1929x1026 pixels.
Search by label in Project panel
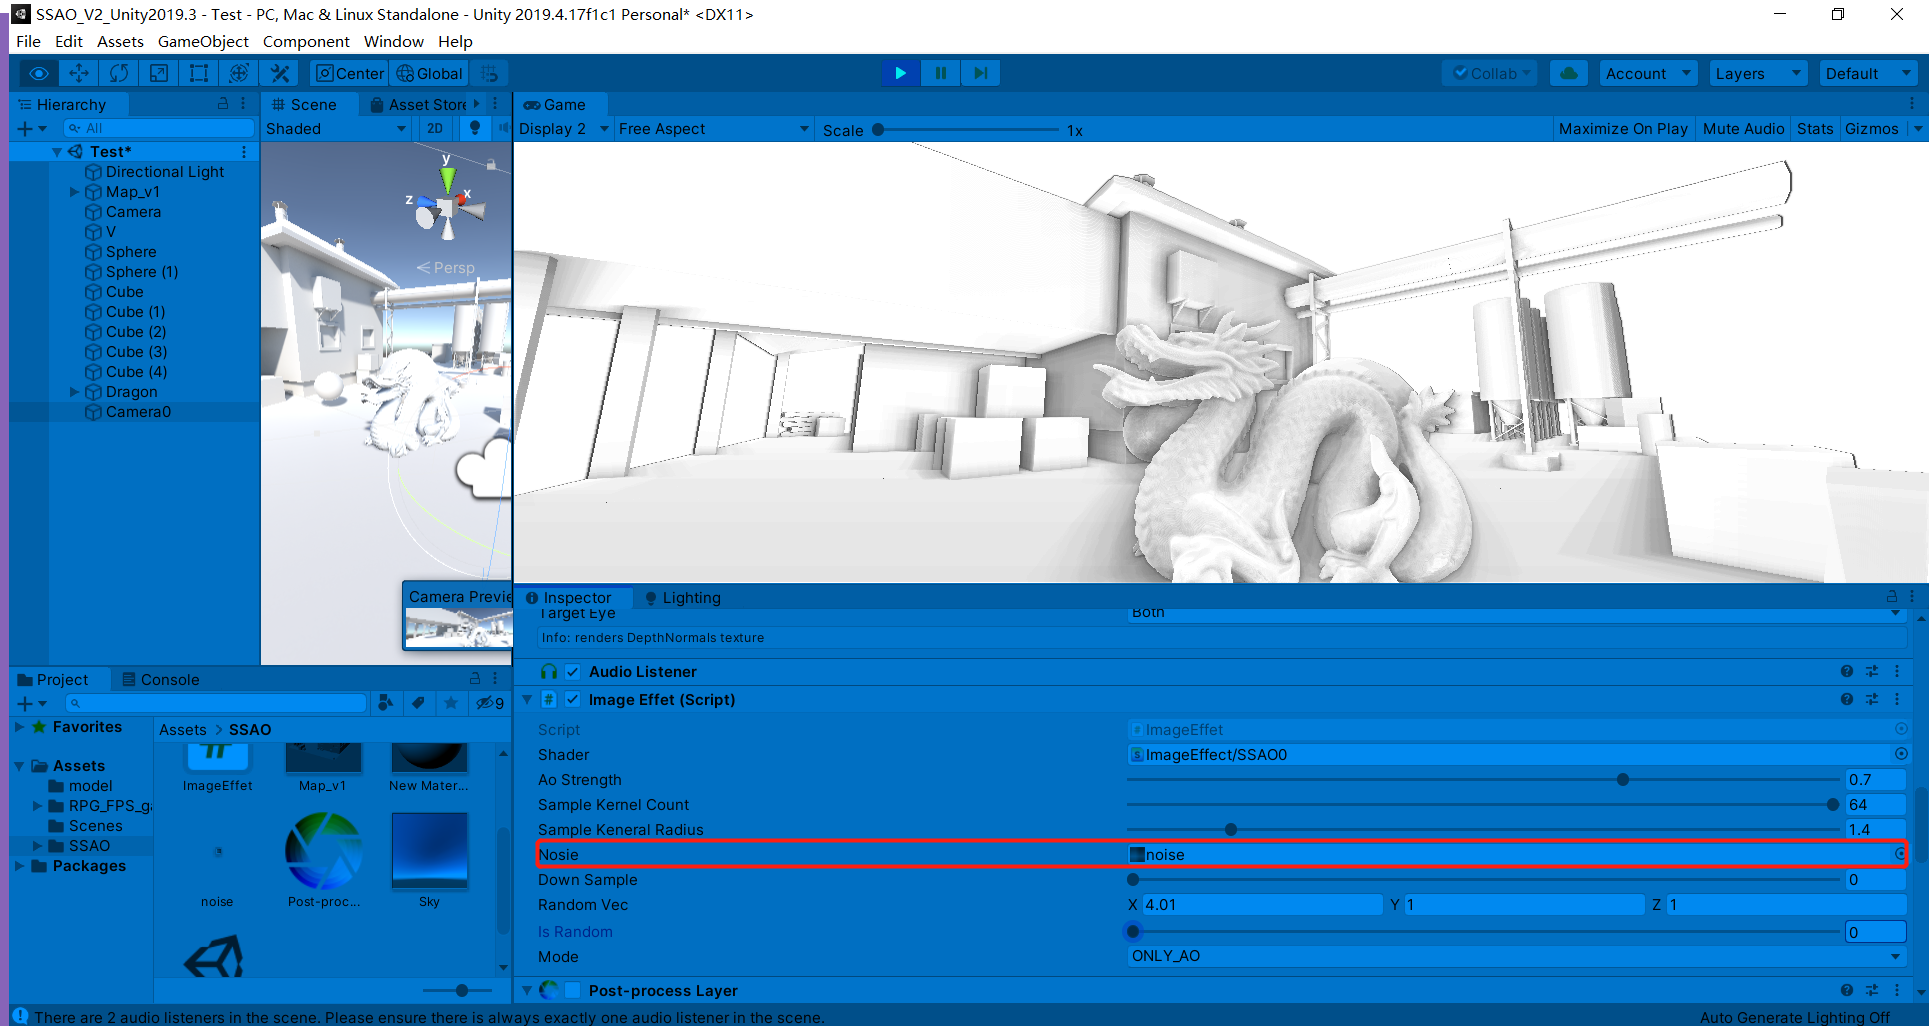[418, 703]
